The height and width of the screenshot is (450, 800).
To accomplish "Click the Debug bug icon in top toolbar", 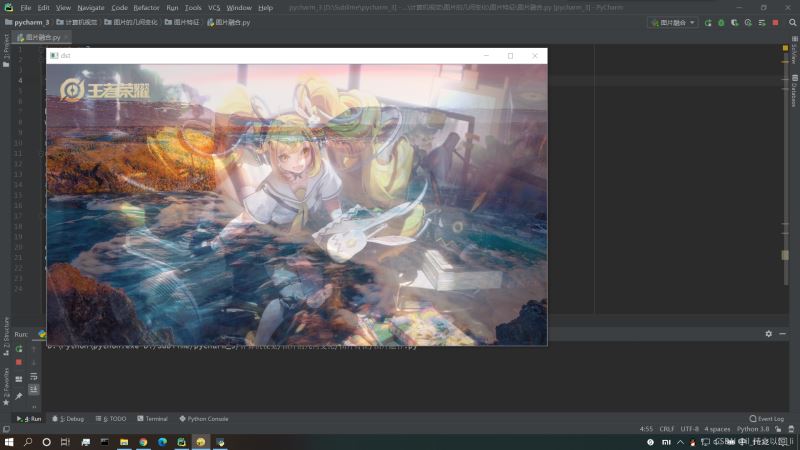I will point(721,23).
